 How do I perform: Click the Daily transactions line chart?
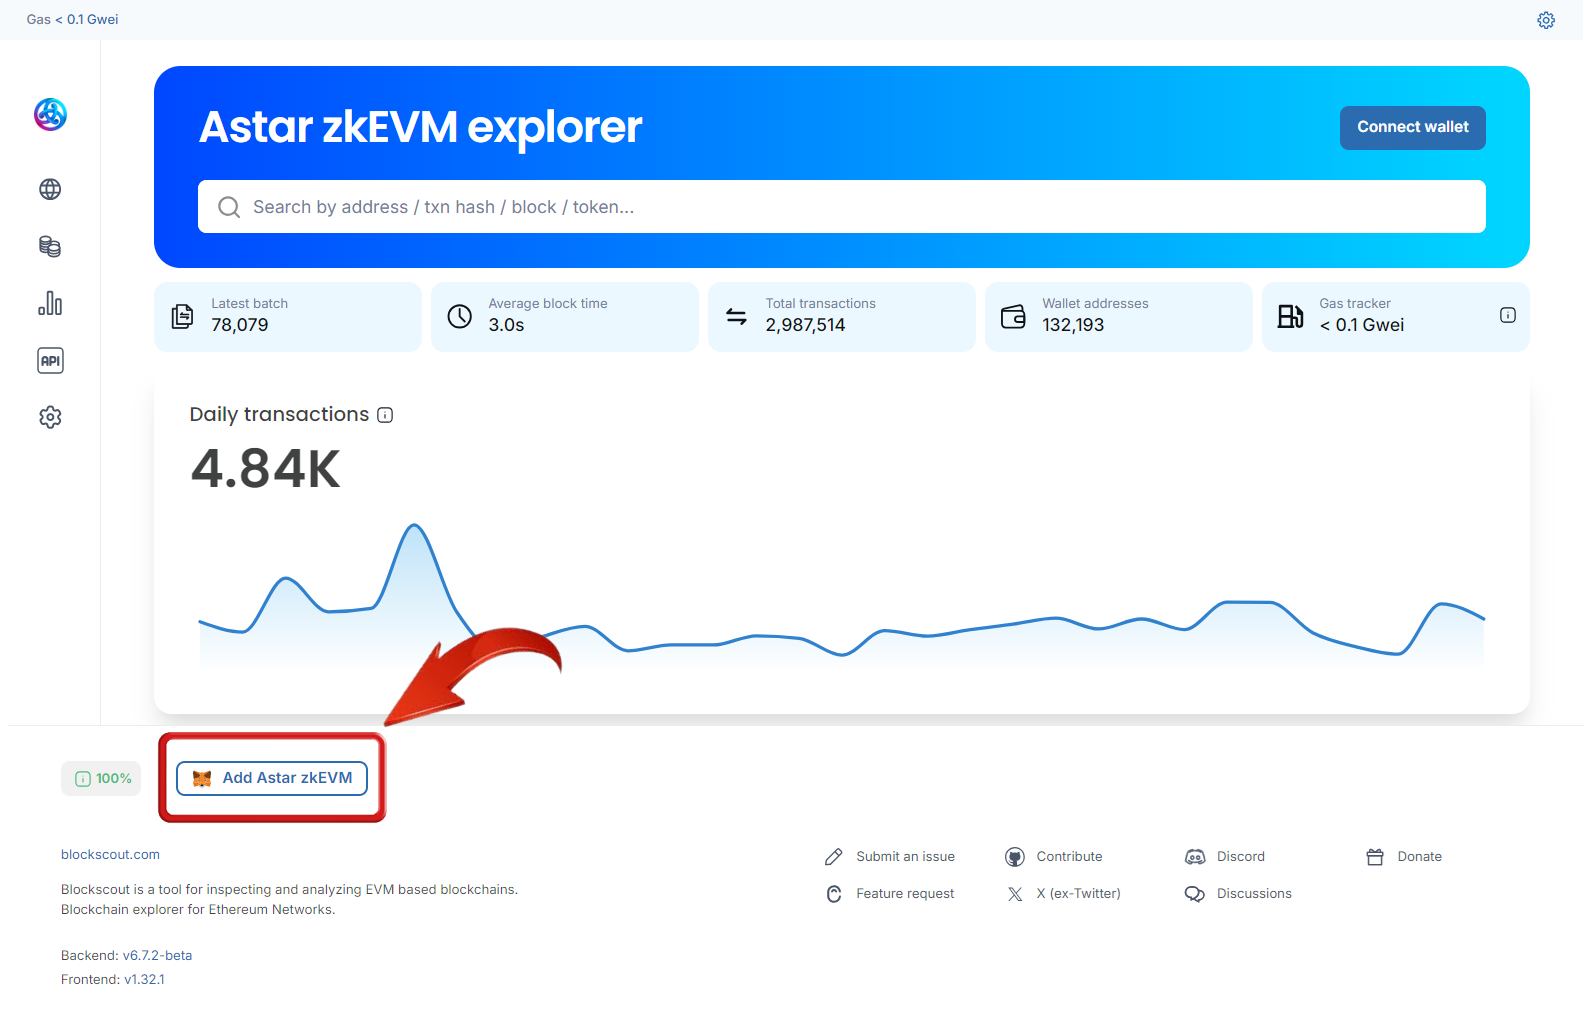pos(841,597)
